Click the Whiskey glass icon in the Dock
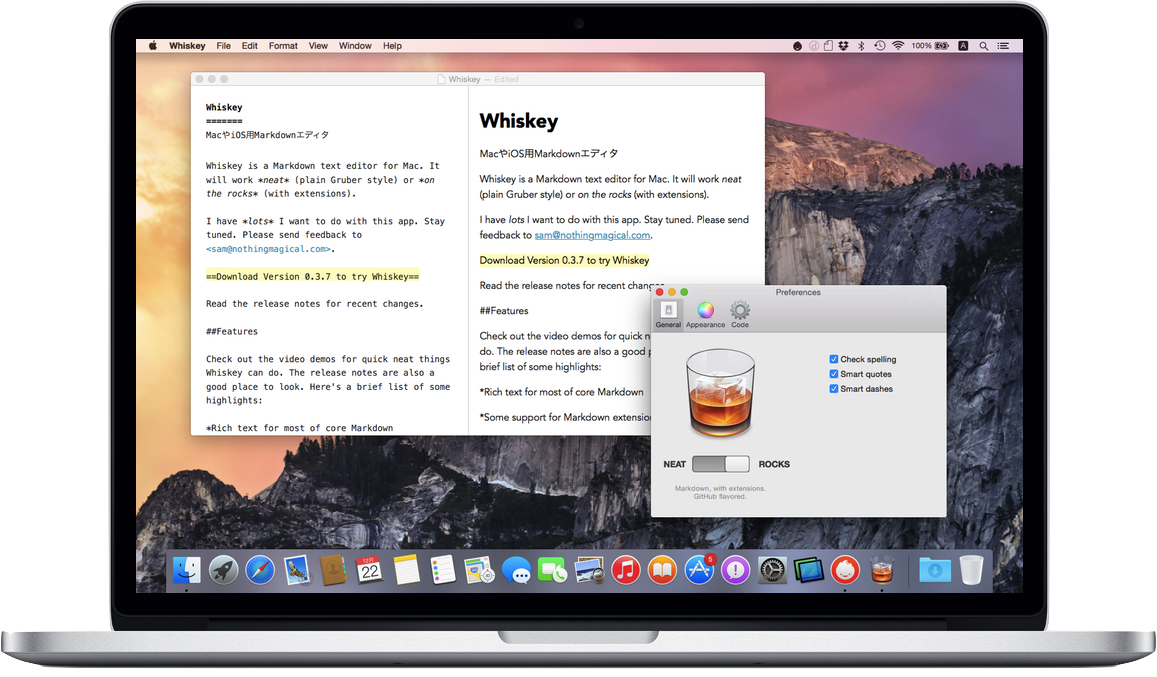The width and height of the screenshot is (1157, 677). (x=882, y=570)
